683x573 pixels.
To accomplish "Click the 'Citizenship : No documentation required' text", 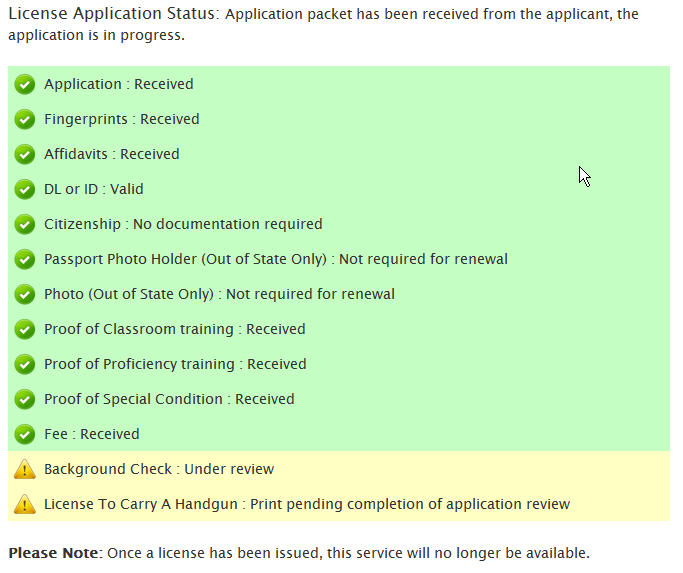I will pyautogui.click(x=183, y=224).
